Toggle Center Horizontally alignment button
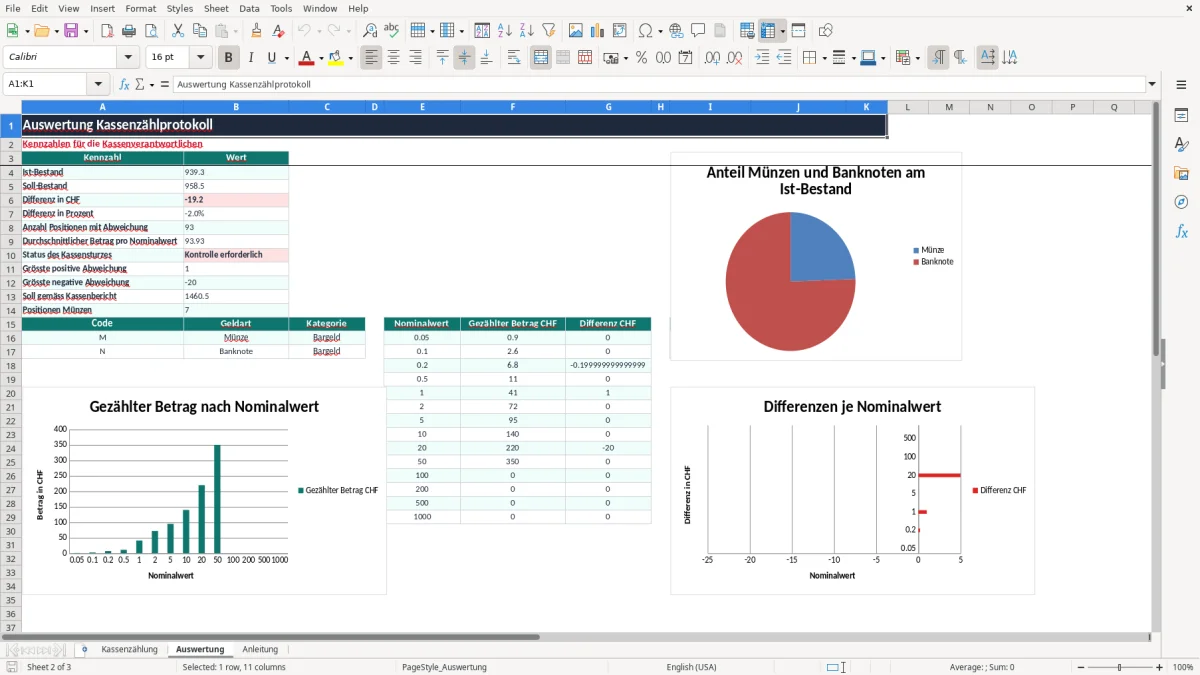Viewport: 1200px width, 675px height. coord(394,58)
